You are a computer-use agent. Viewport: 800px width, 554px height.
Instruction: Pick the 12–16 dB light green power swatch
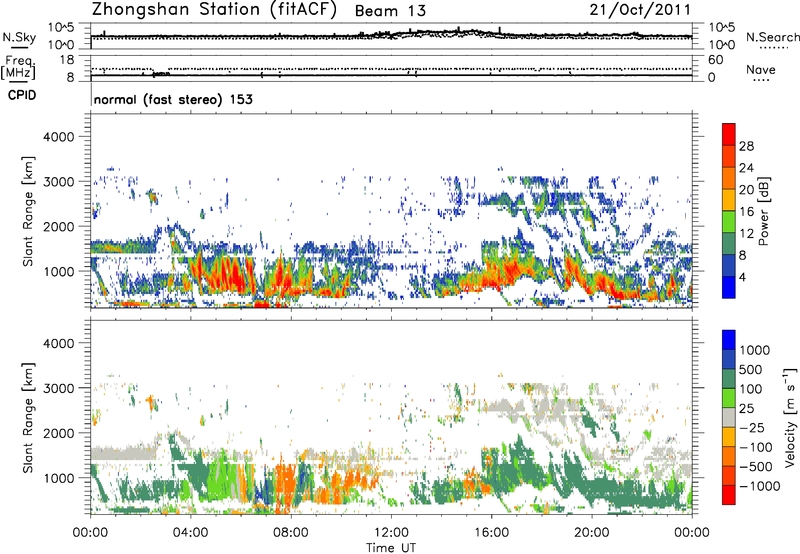pos(729,221)
